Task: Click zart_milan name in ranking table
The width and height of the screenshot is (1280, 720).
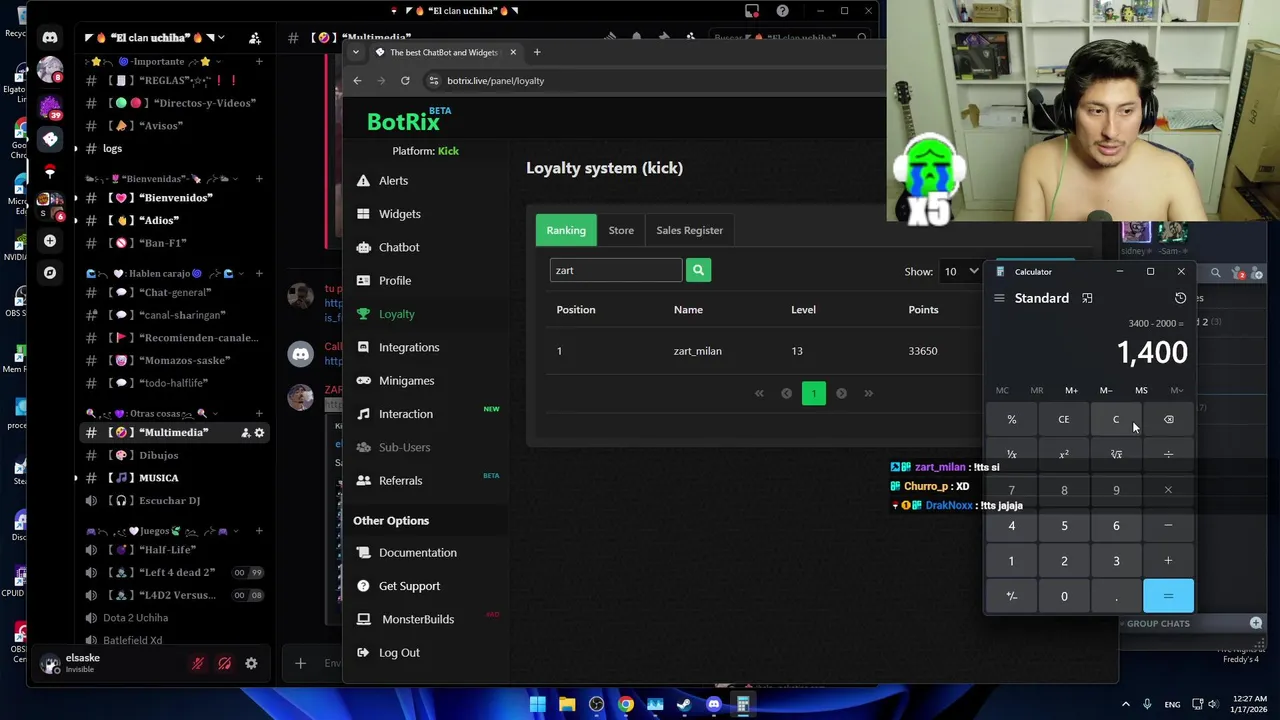Action: pos(697,351)
